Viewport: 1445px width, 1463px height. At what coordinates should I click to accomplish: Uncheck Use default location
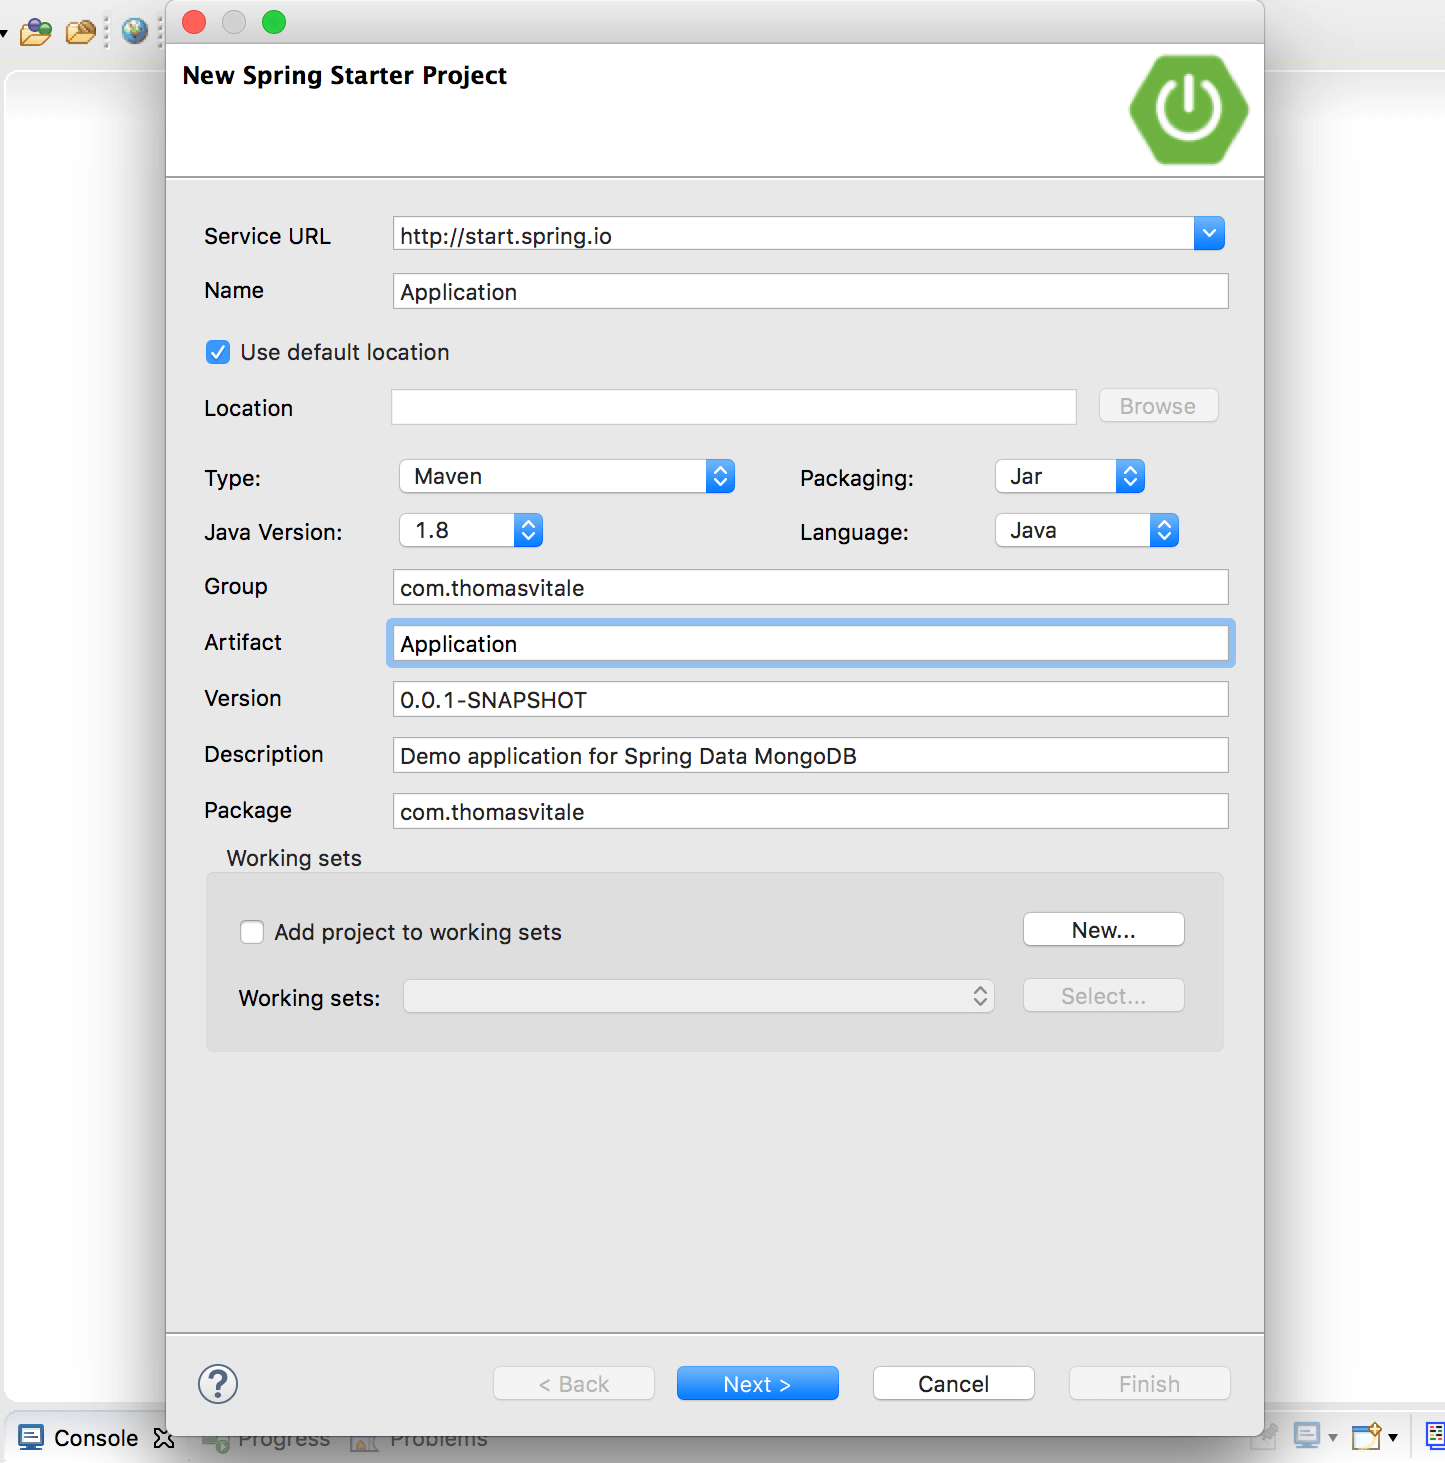click(x=218, y=352)
